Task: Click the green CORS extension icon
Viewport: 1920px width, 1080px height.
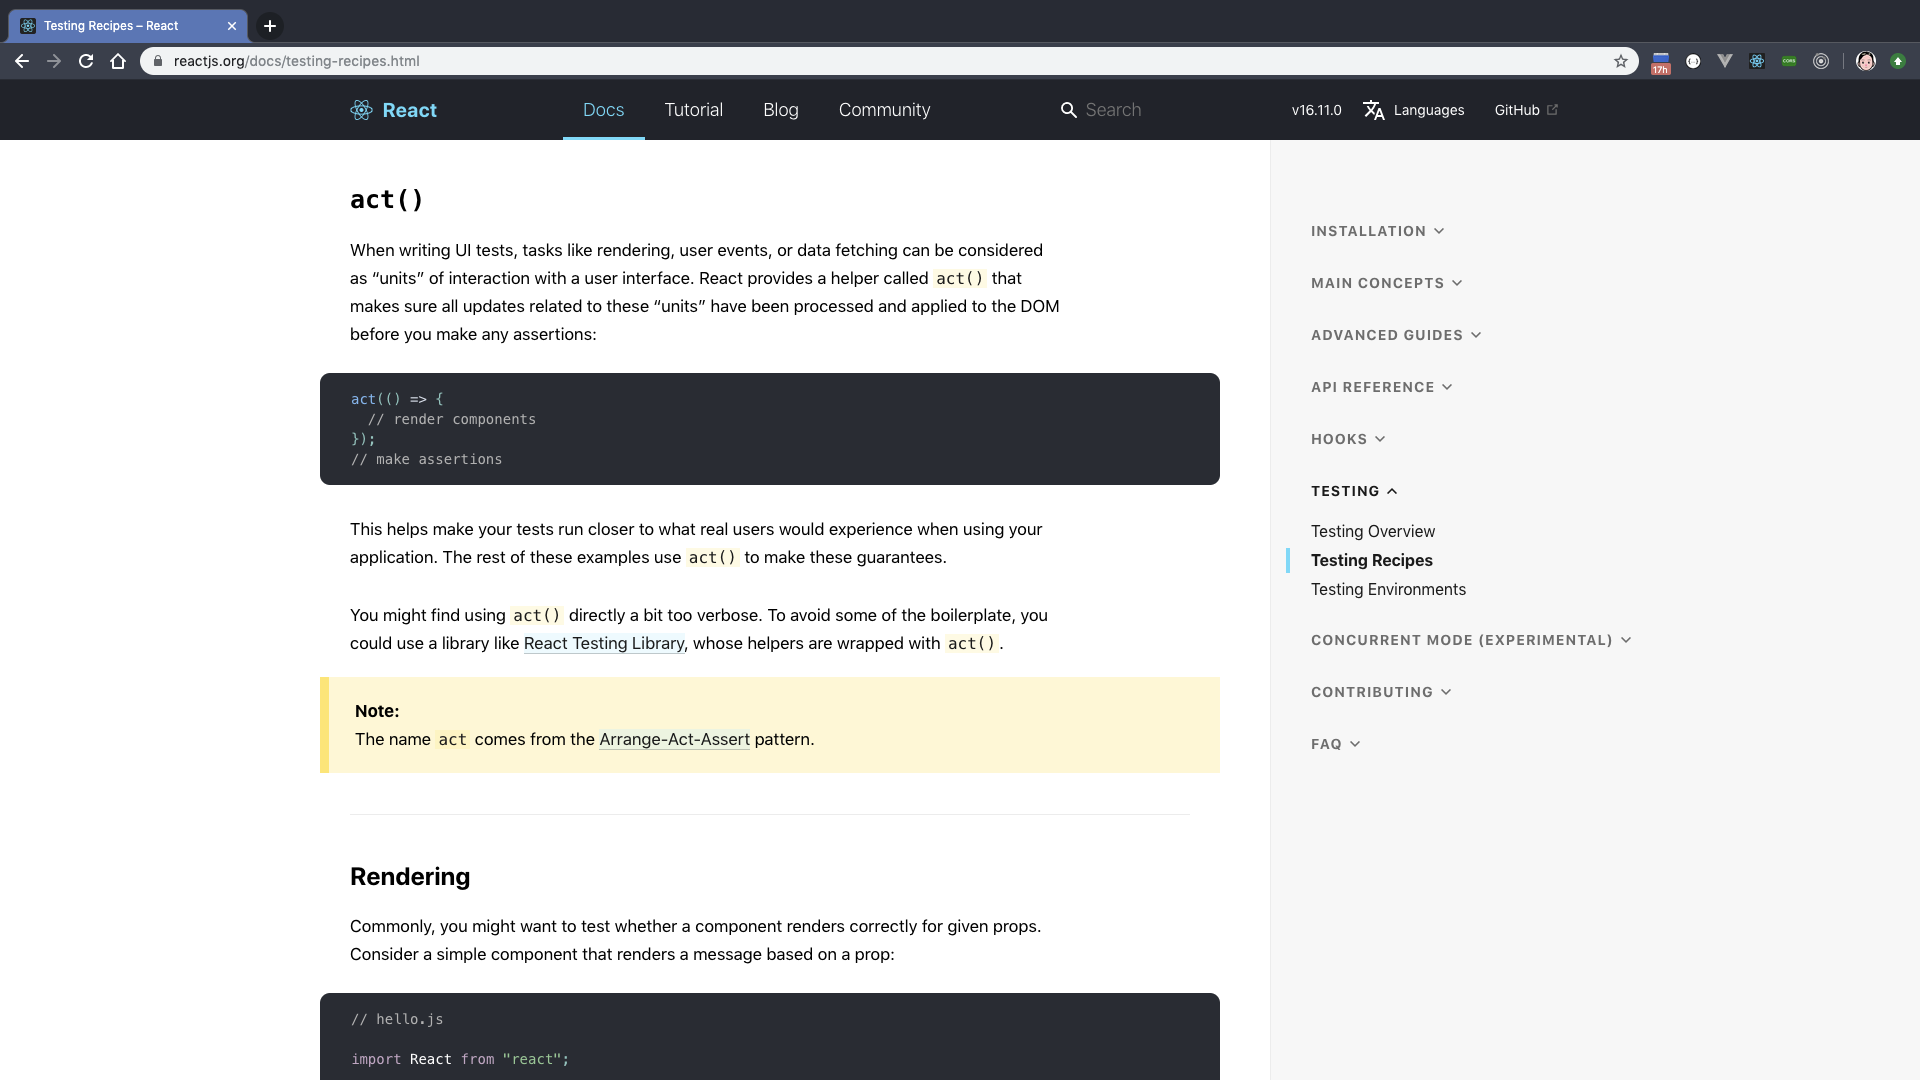Action: [x=1789, y=61]
